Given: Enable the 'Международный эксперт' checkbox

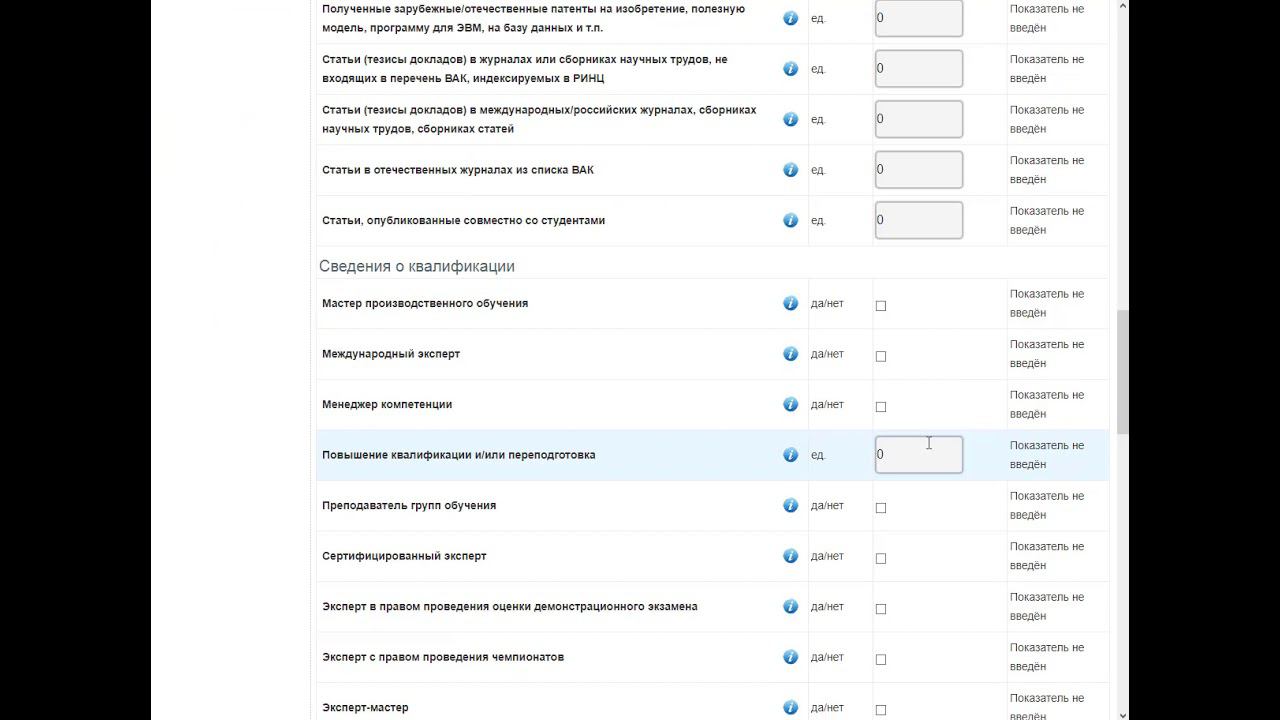Looking at the screenshot, I should coord(881,356).
